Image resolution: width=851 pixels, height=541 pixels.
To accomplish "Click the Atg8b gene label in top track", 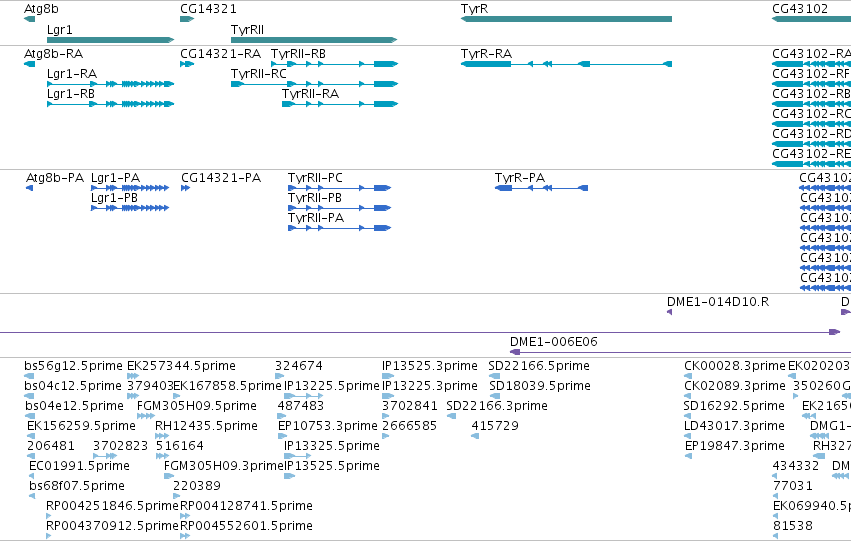I will tap(41, 9).
